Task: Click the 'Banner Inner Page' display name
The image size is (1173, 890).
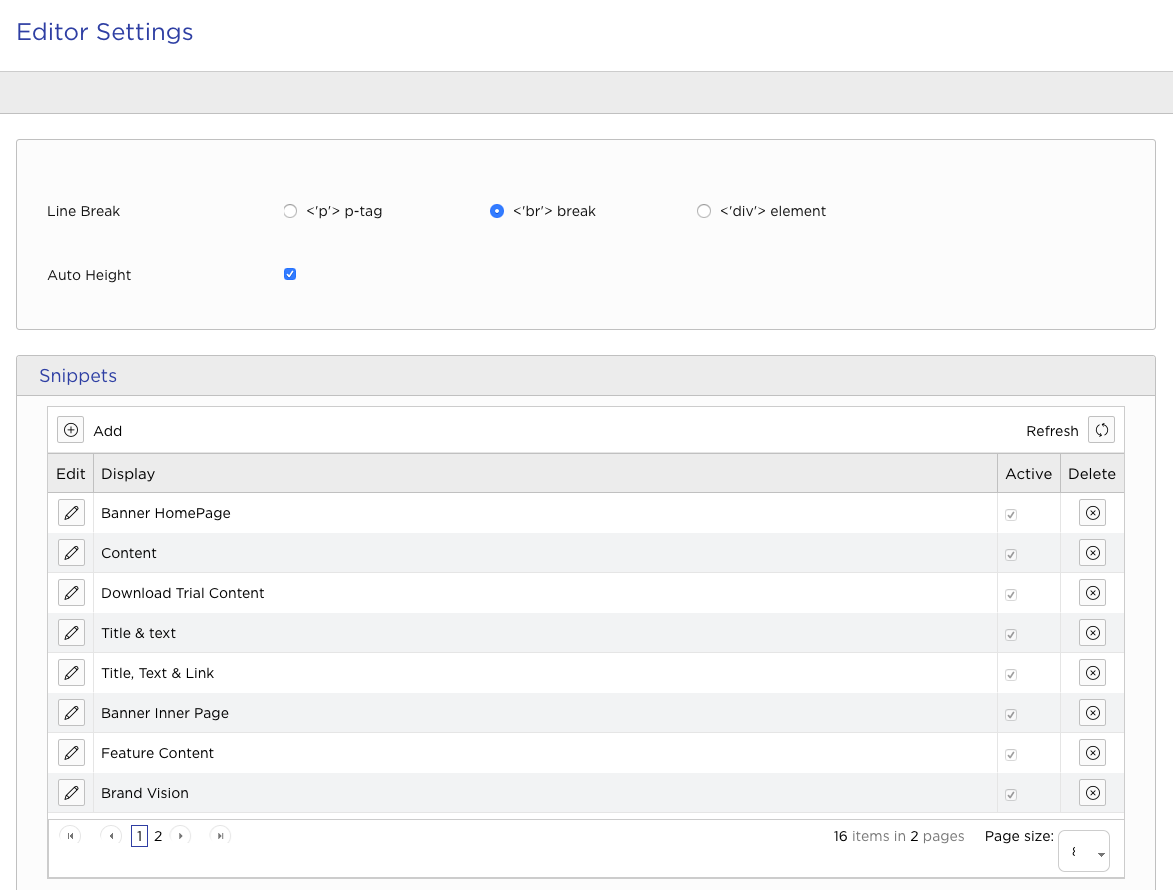Action: tap(165, 713)
